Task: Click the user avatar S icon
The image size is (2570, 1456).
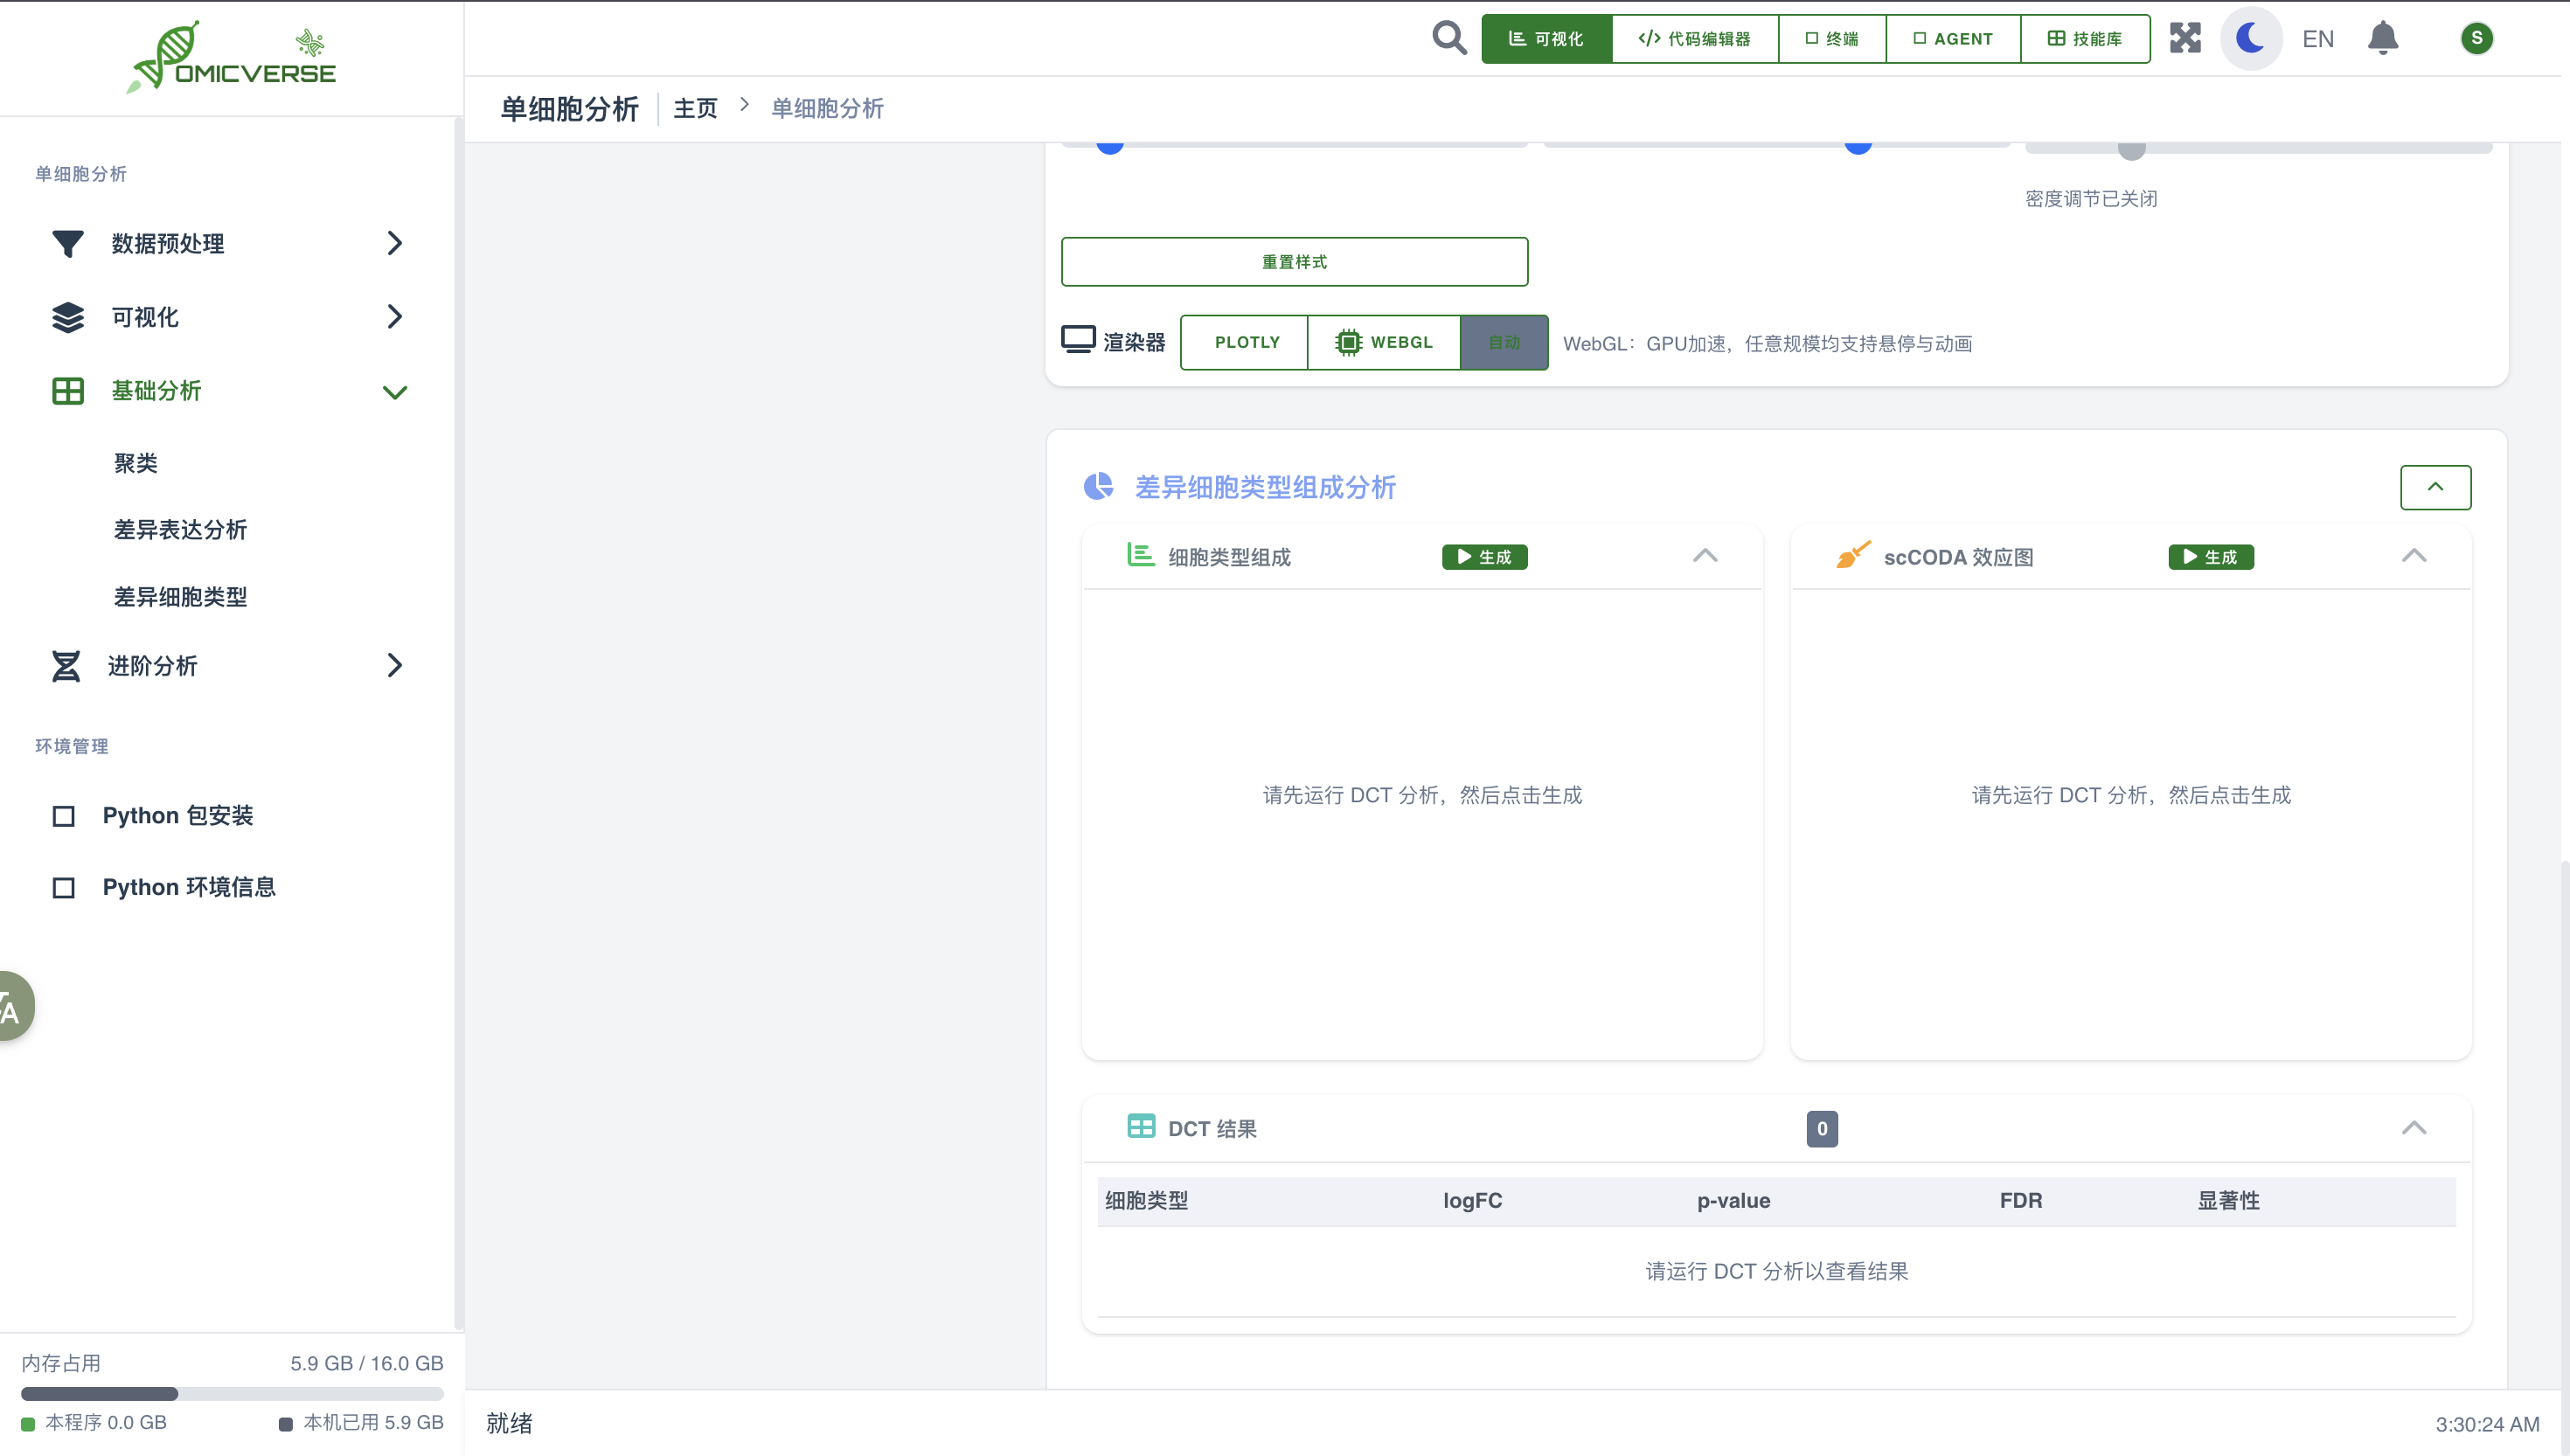Action: pyautogui.click(x=2476, y=38)
